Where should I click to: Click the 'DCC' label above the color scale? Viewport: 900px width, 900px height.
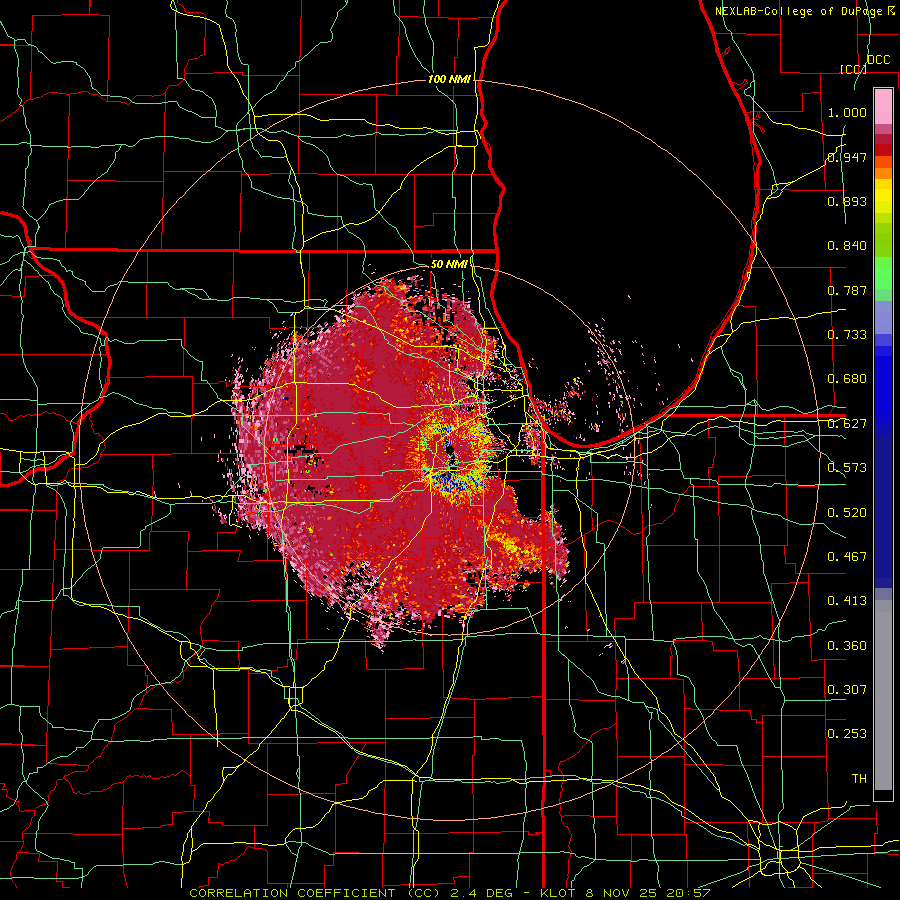[x=878, y=60]
